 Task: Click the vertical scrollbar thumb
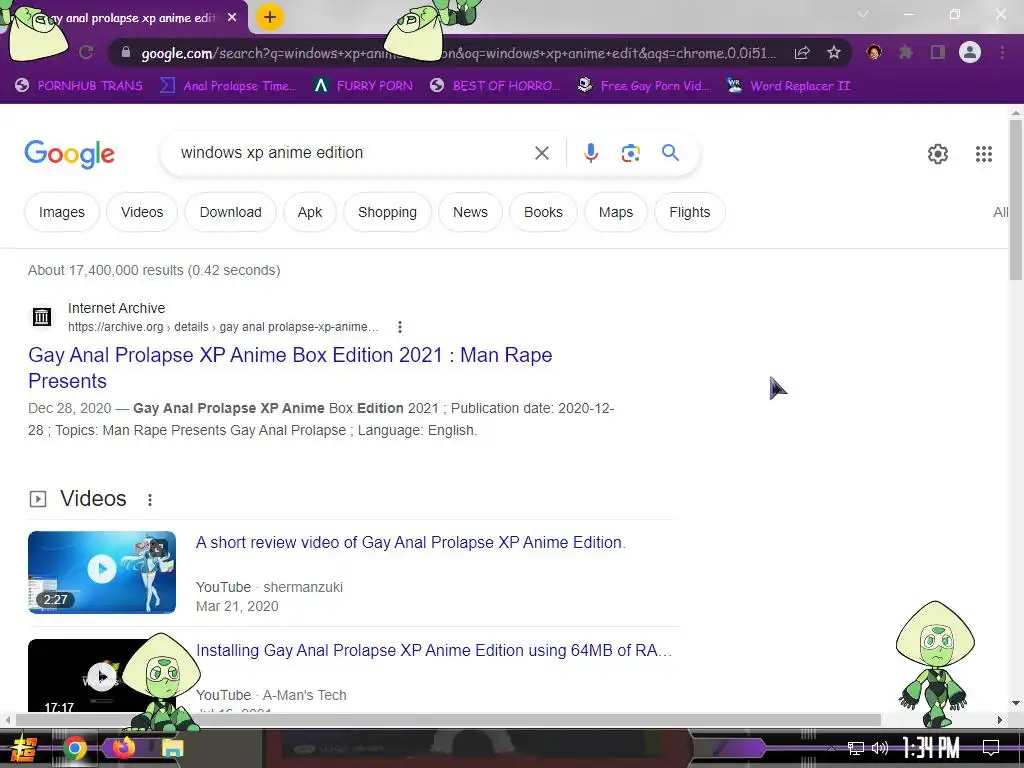[1016, 200]
